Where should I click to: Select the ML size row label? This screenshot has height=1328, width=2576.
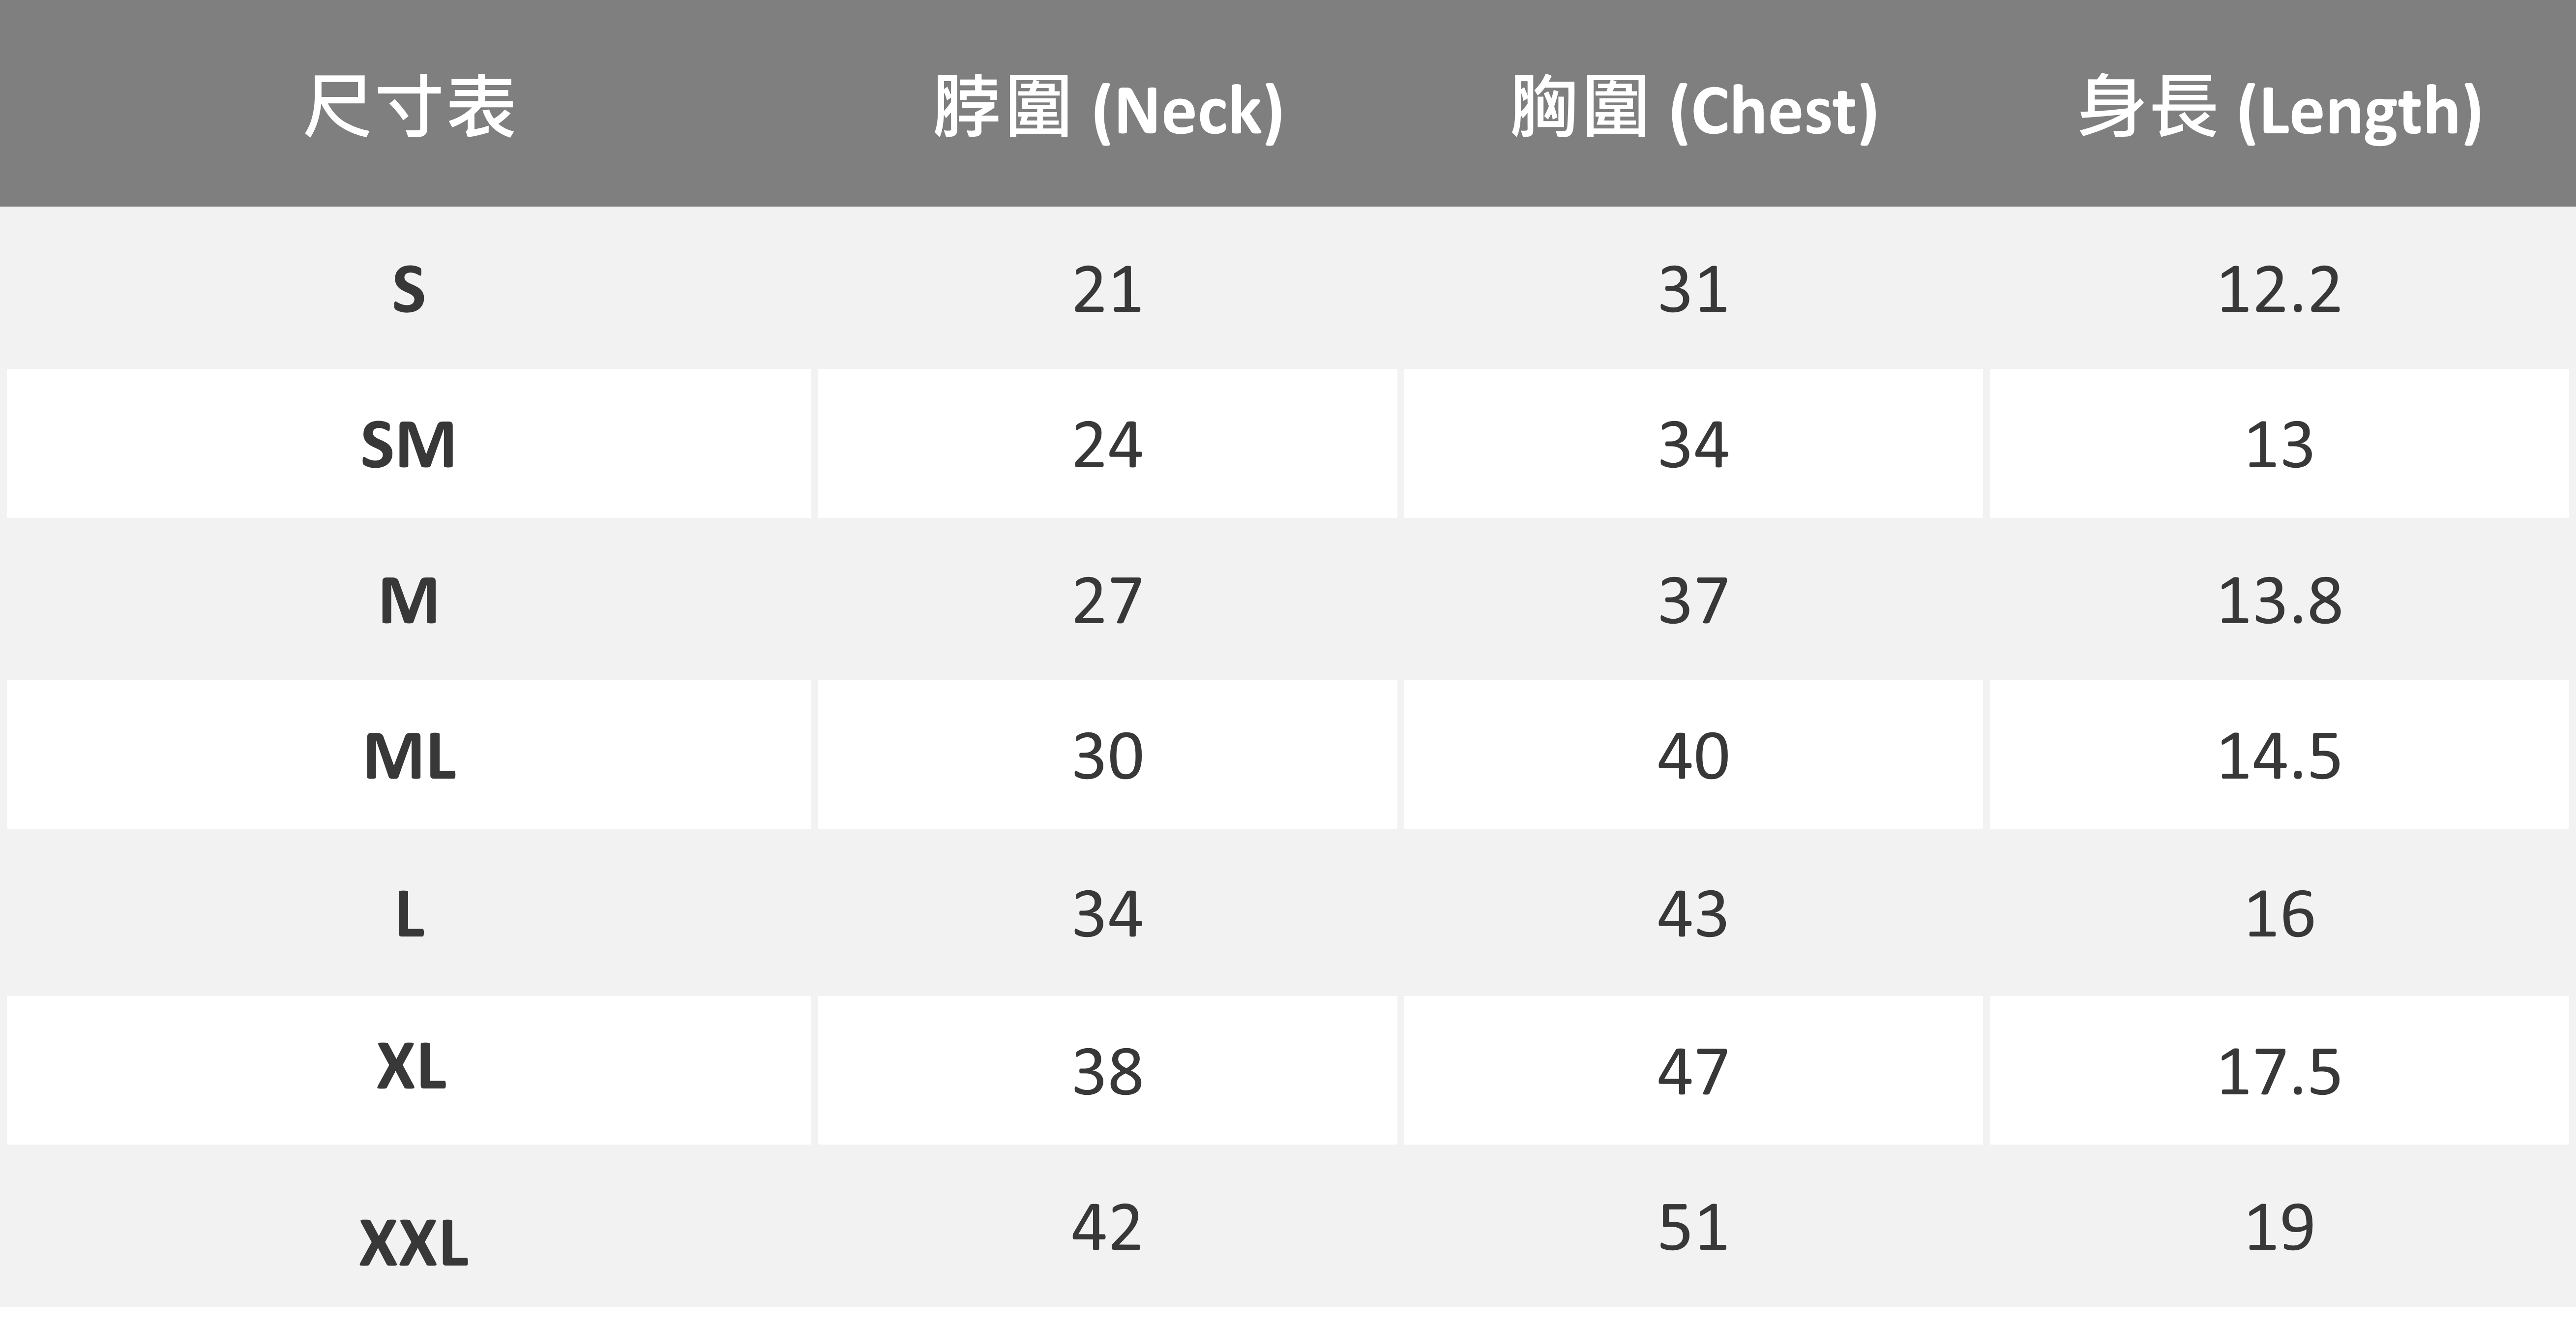[x=409, y=756]
